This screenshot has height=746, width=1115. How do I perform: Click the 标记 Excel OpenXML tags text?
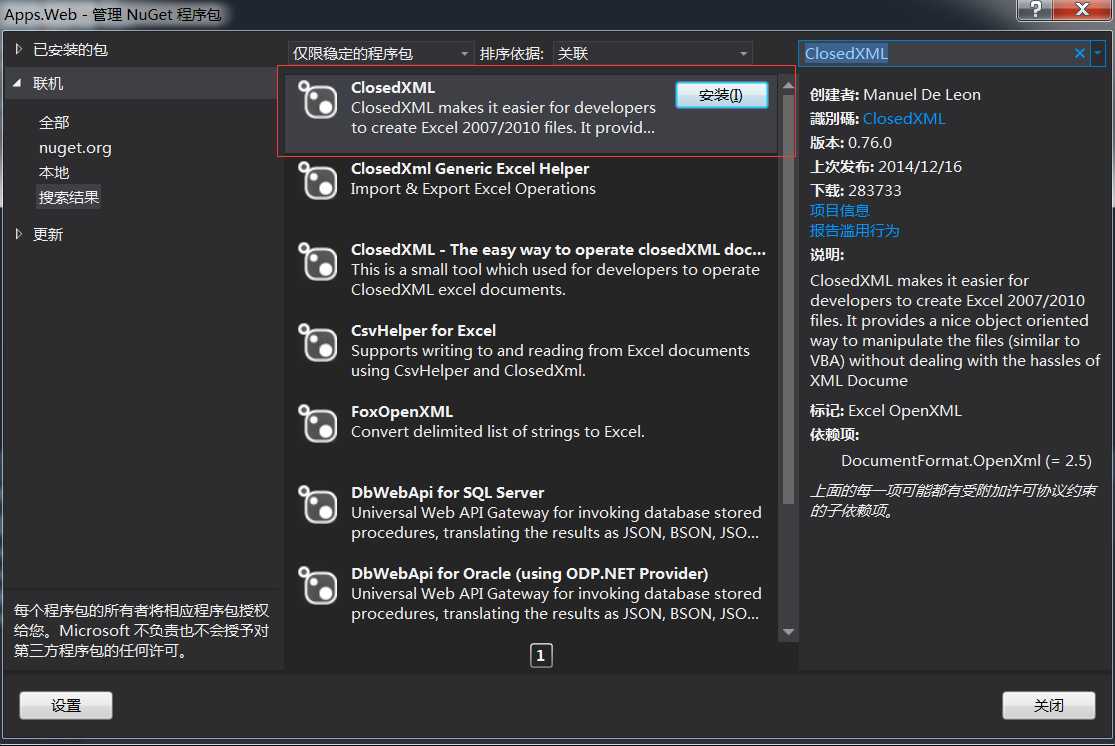pyautogui.click(x=905, y=410)
